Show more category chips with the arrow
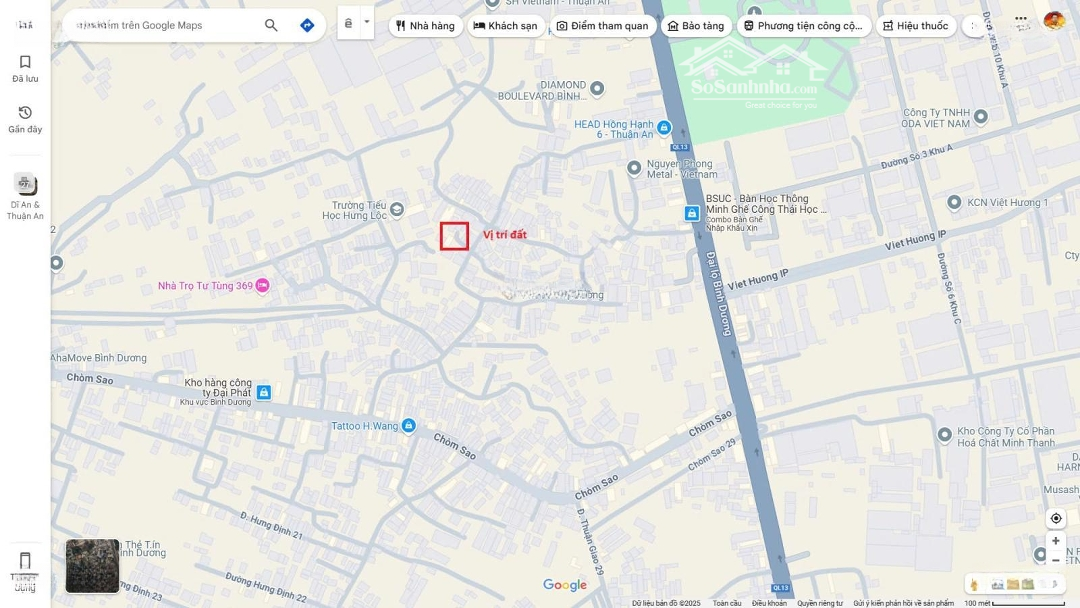1080x608 pixels. pyautogui.click(x=973, y=25)
